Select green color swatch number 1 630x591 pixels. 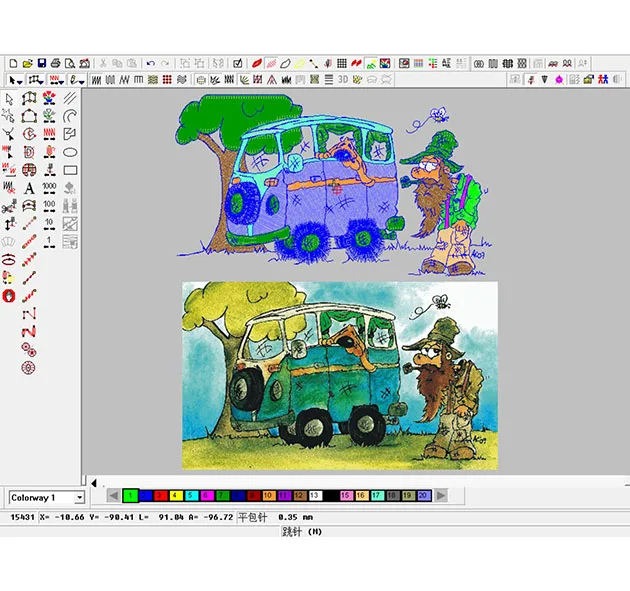pos(129,495)
